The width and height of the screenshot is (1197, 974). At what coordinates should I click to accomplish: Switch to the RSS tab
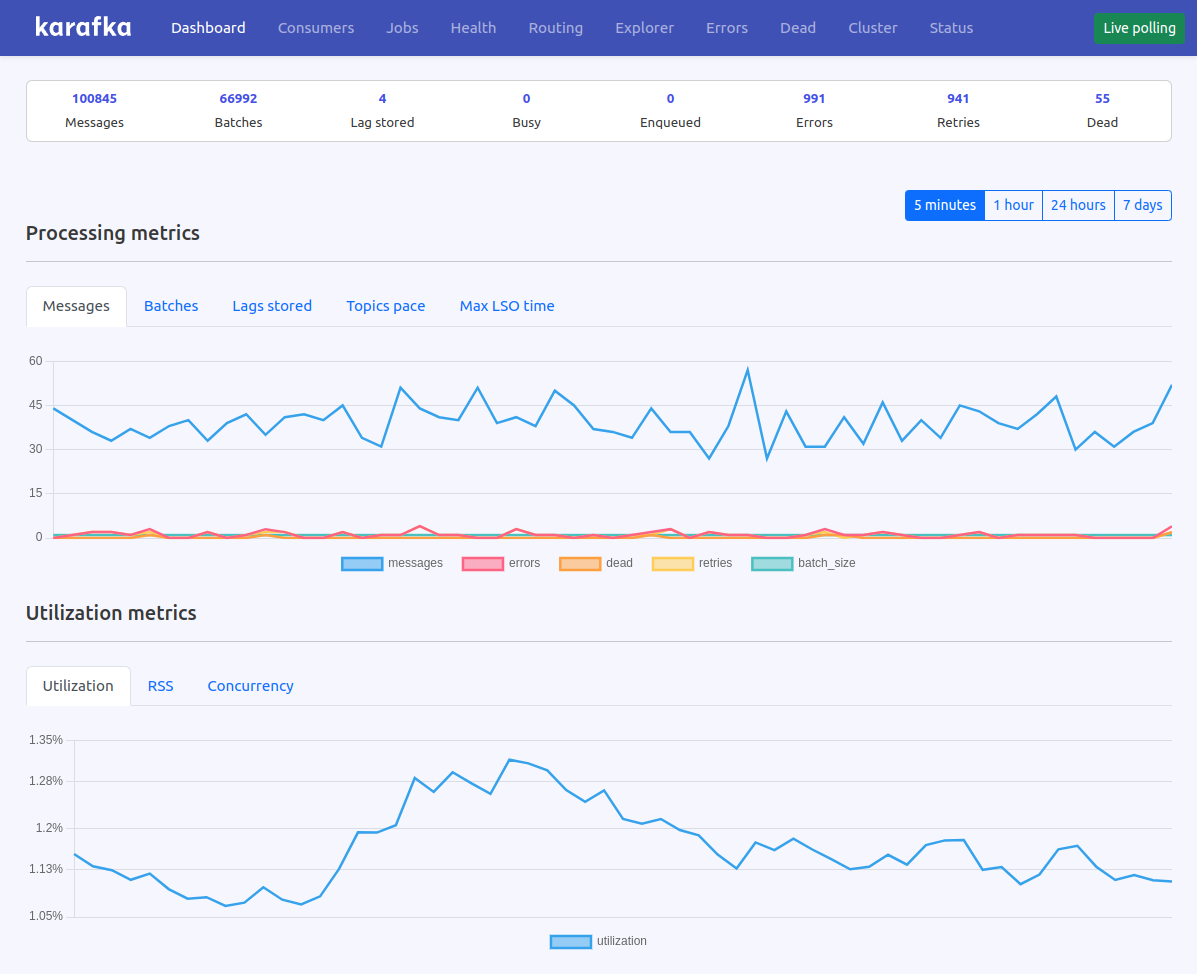[160, 686]
